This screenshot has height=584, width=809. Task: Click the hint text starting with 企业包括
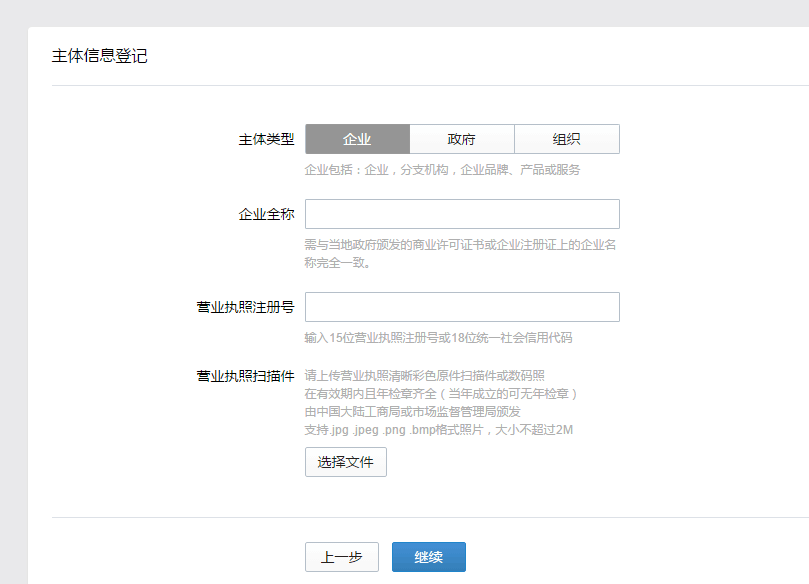point(442,170)
